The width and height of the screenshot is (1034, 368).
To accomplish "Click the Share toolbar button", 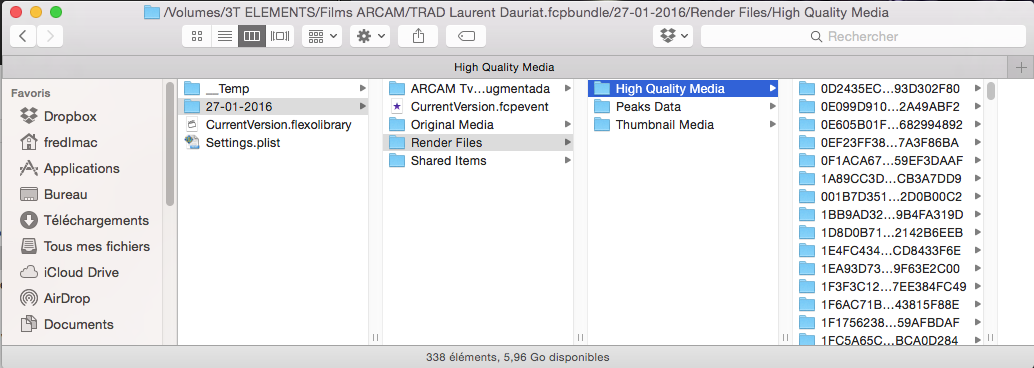I will [418, 36].
